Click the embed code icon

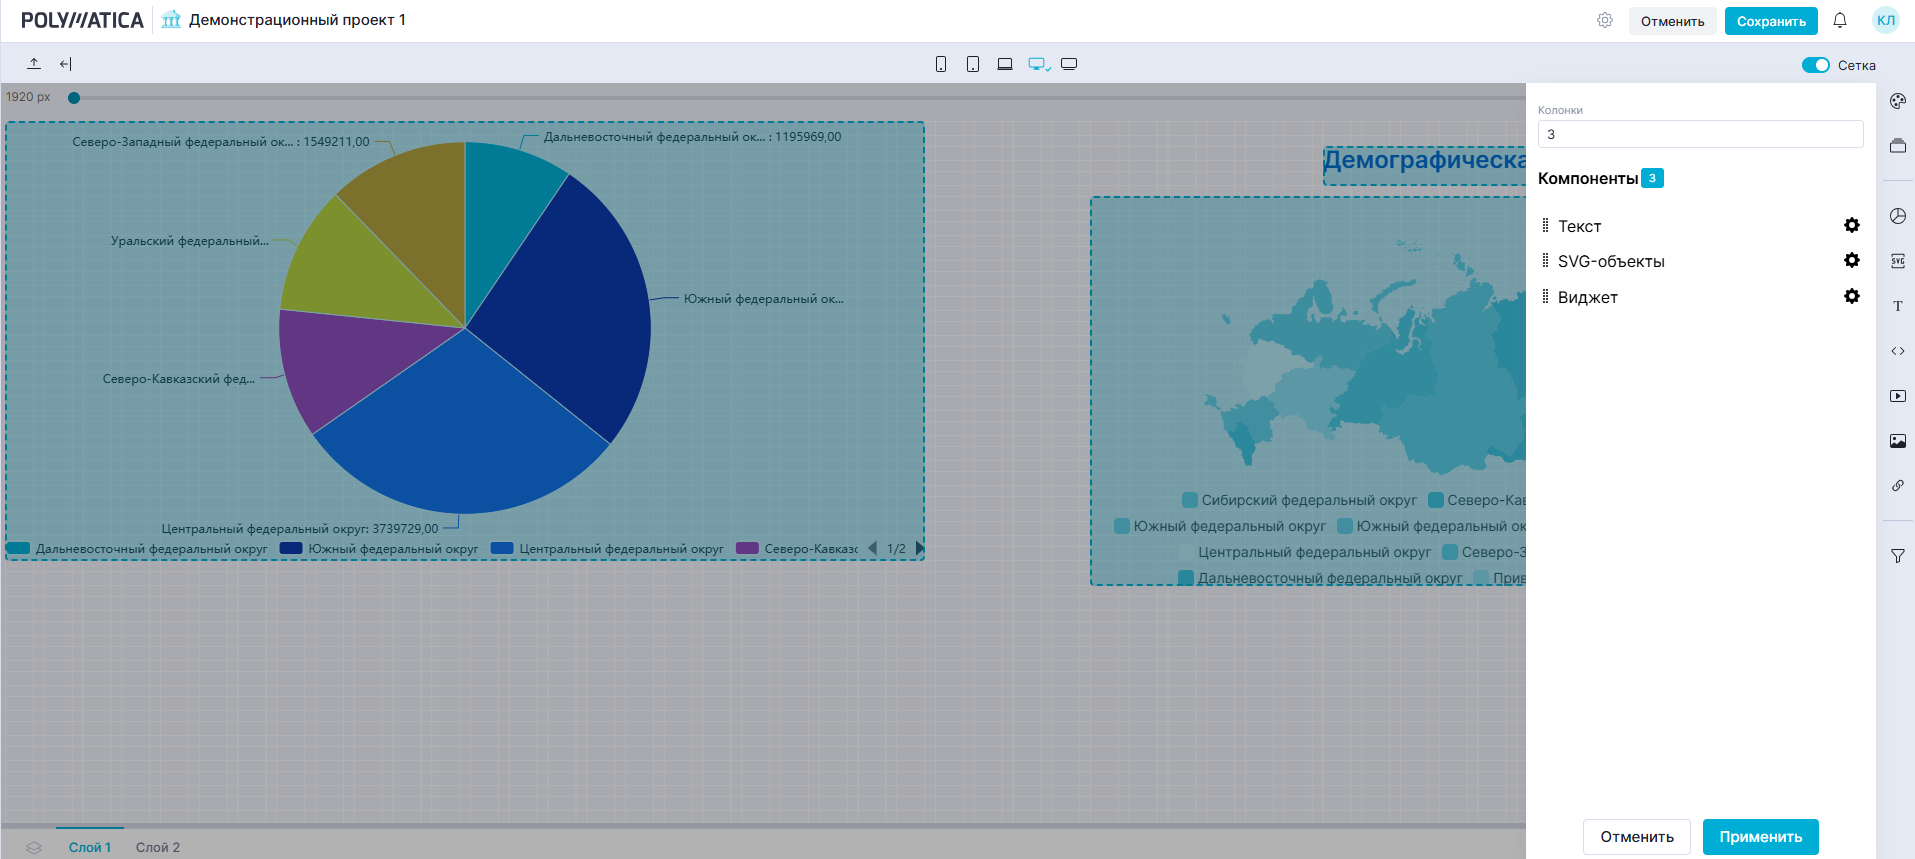1897,351
